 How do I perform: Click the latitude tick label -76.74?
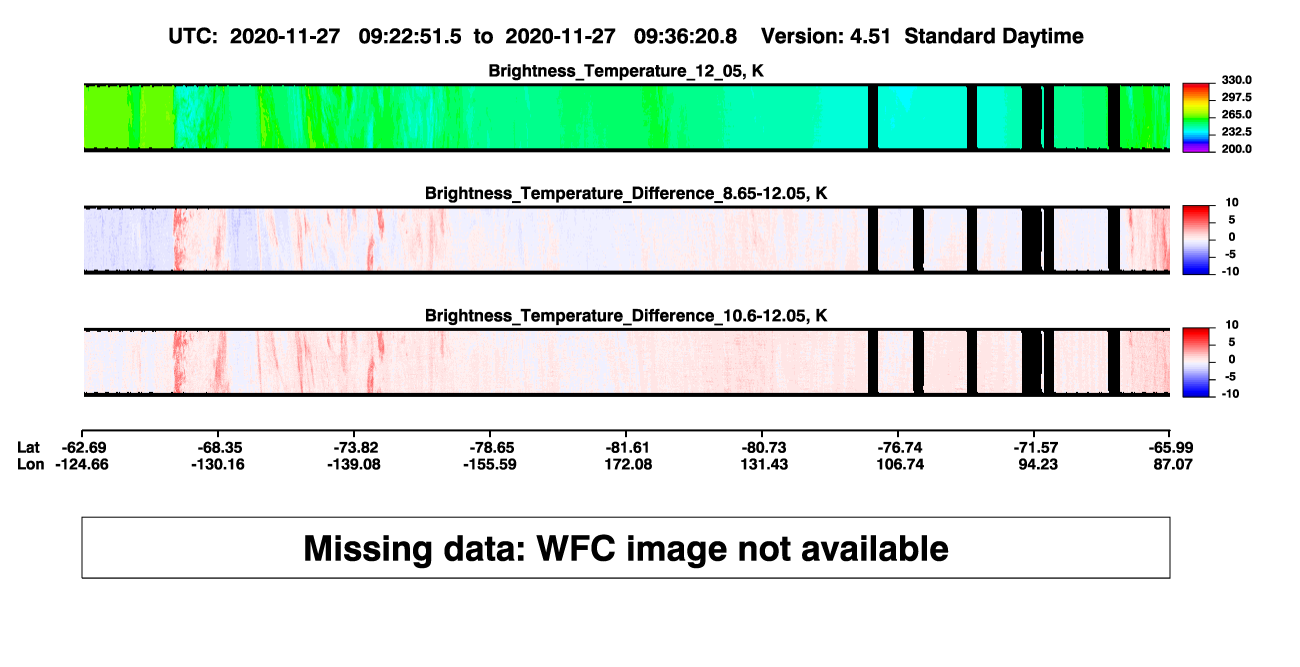point(899,447)
